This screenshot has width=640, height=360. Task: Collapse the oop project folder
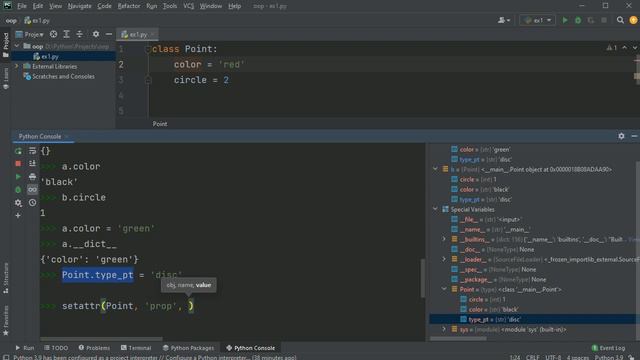(17, 47)
